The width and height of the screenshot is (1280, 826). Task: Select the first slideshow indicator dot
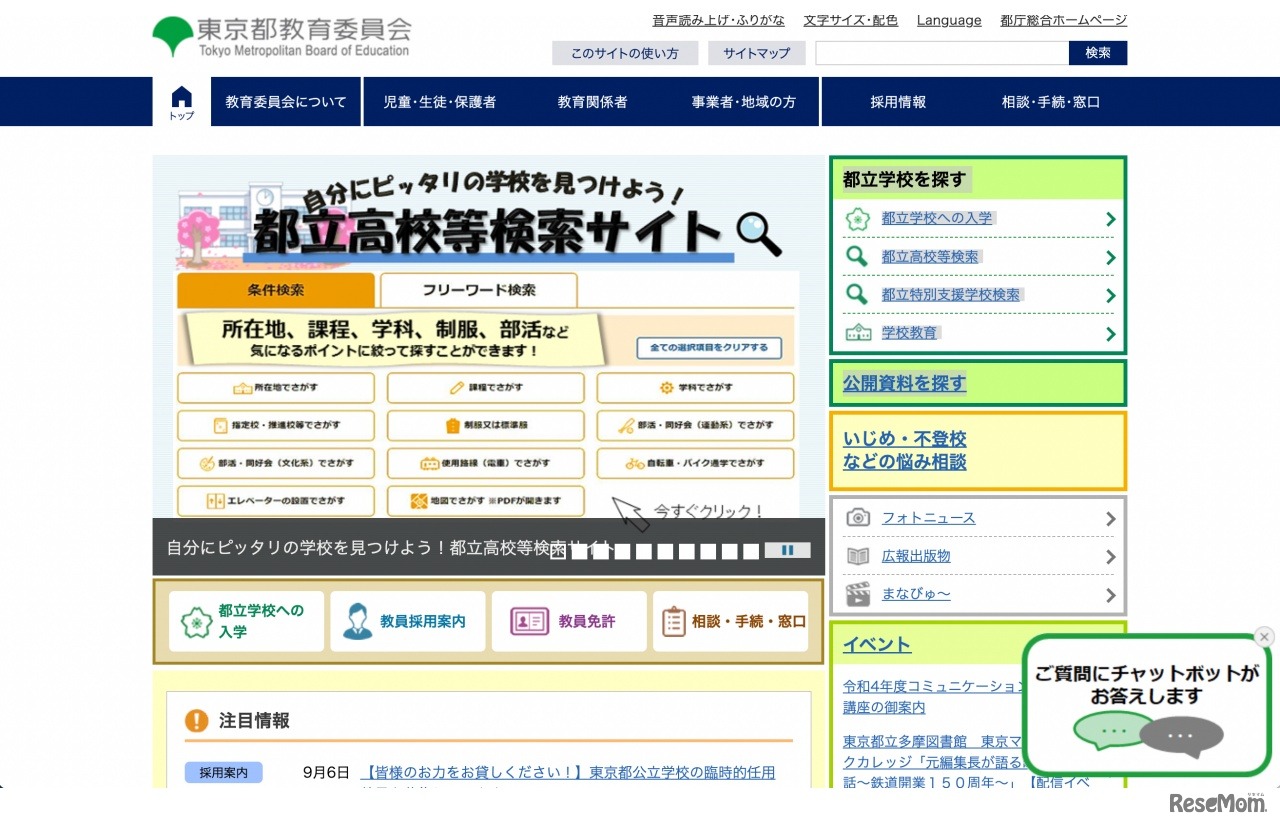[558, 551]
